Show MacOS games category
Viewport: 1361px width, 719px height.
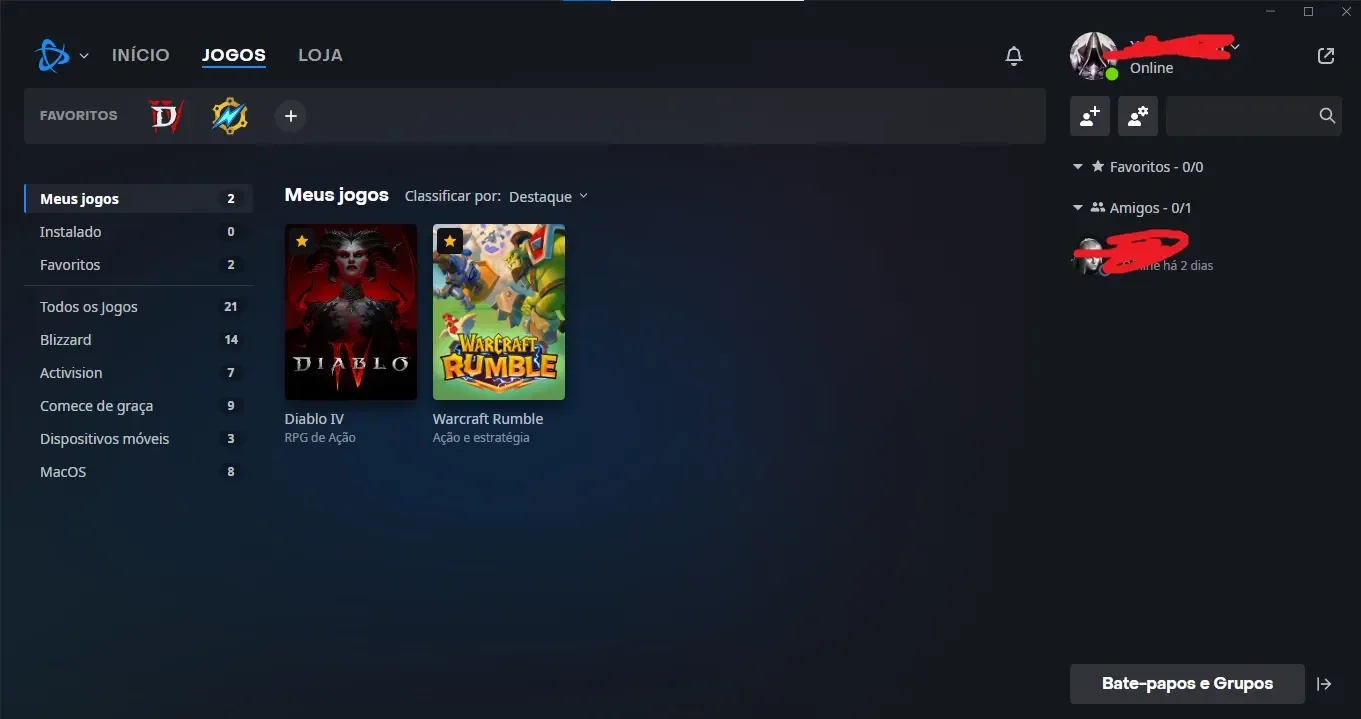(138, 472)
